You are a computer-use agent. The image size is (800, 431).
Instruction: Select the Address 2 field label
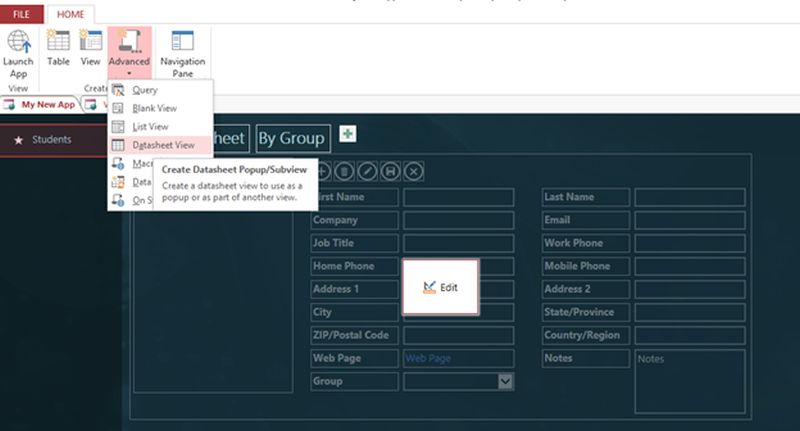586,289
